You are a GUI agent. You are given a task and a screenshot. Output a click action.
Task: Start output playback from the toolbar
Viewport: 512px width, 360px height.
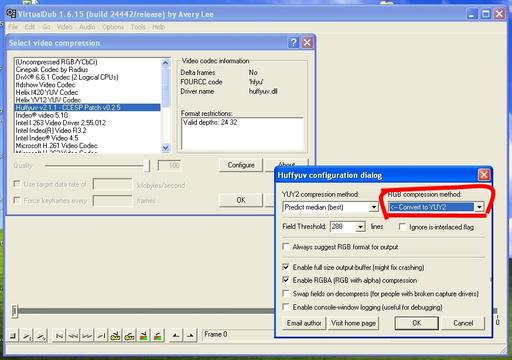pos(41,335)
